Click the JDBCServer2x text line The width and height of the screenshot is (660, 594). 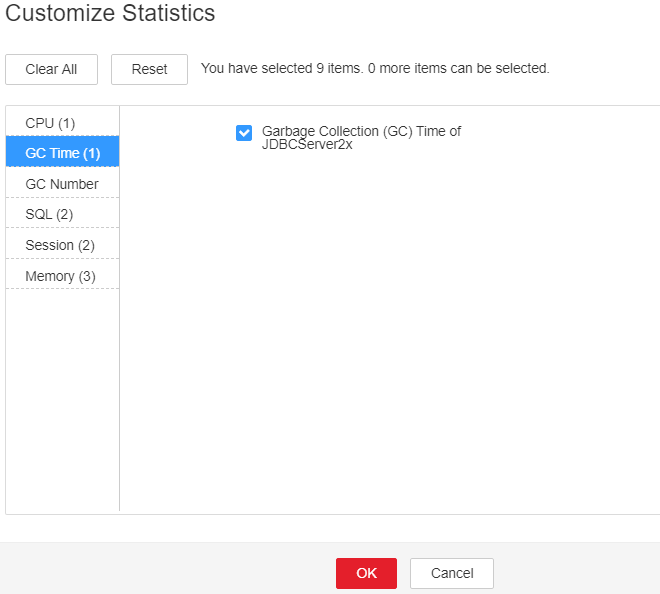[307, 144]
